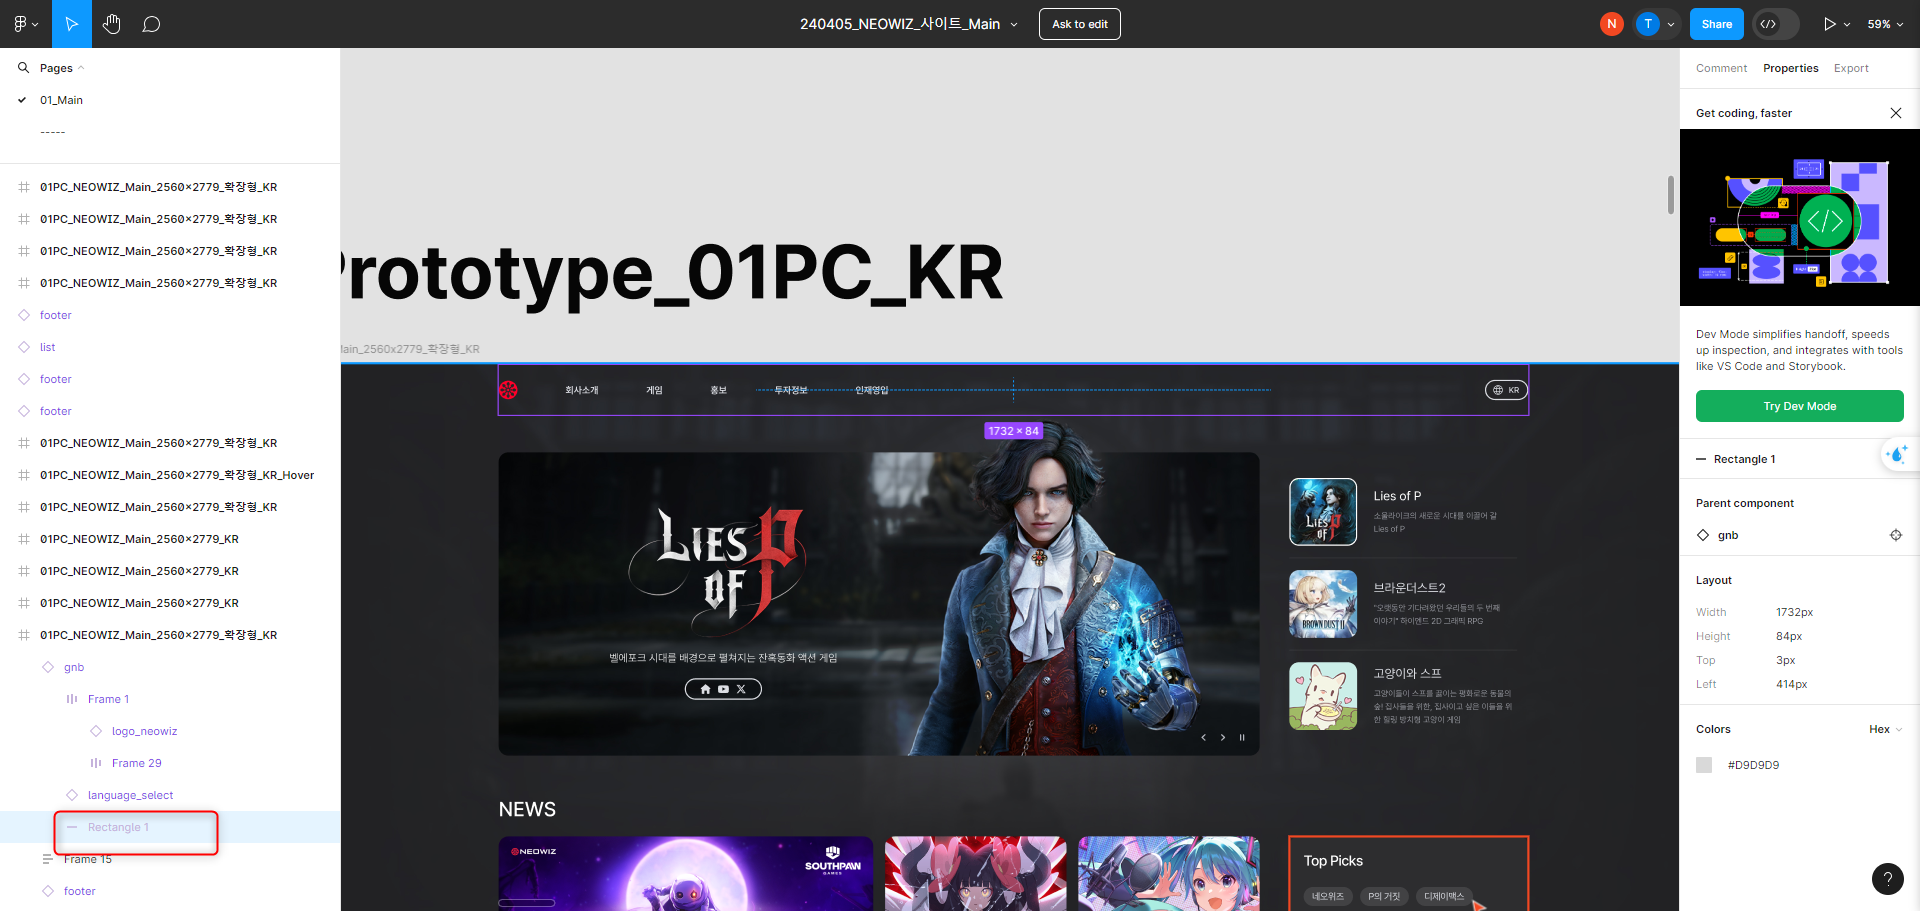Click the next slide arrow in banner
Screen dimensions: 1920x911
pos(1223,737)
